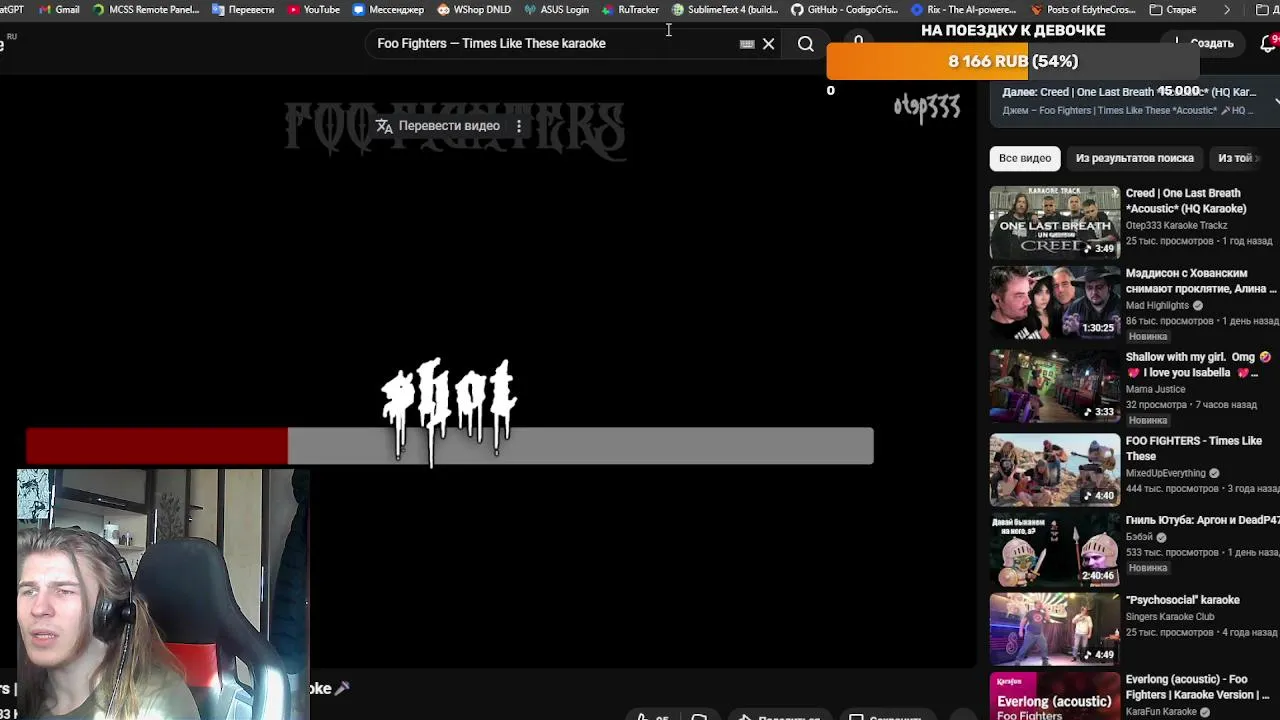
Task: Open the Psychosocial karaoke thumbnail
Action: (x=1055, y=629)
